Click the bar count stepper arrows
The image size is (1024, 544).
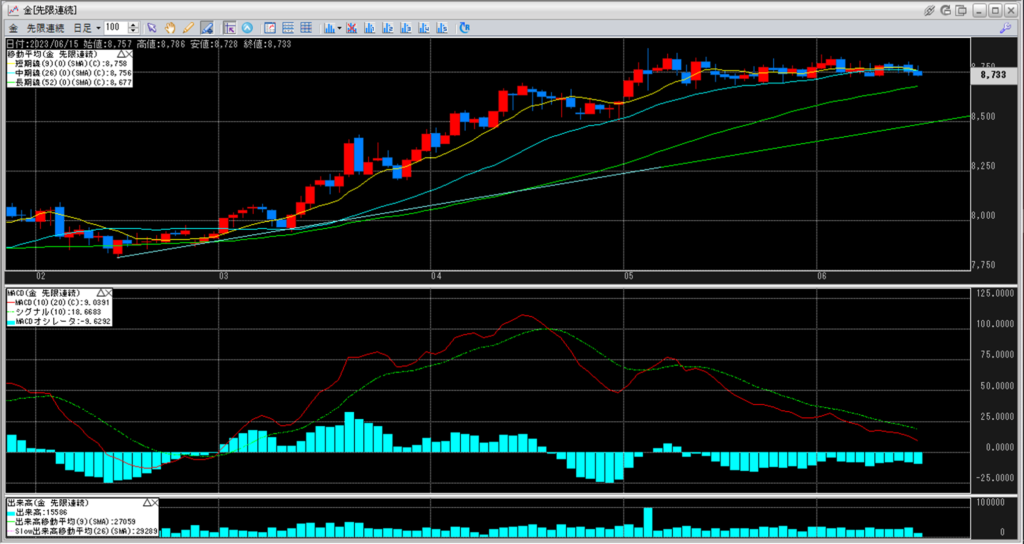134,27
